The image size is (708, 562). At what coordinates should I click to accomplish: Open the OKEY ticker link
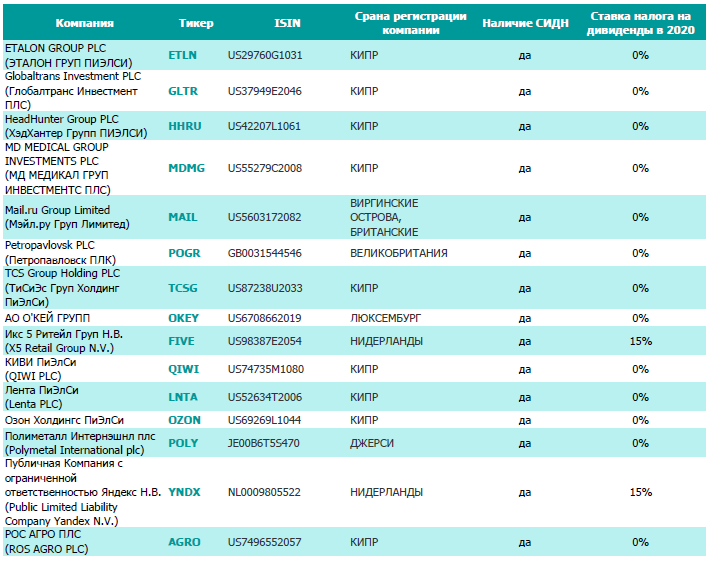(183, 318)
